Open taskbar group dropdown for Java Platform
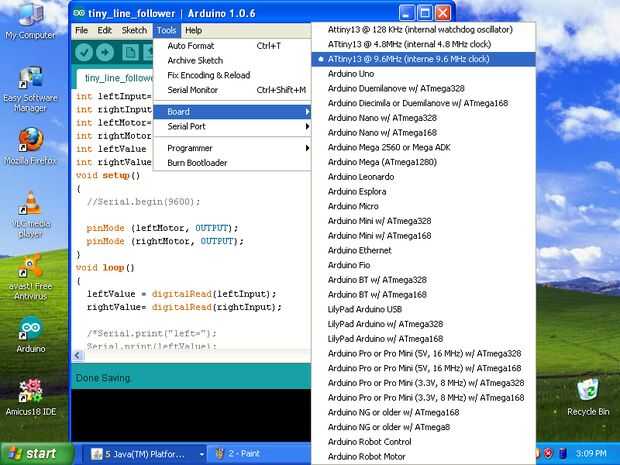Viewport: 620px width, 465px height. point(201,454)
